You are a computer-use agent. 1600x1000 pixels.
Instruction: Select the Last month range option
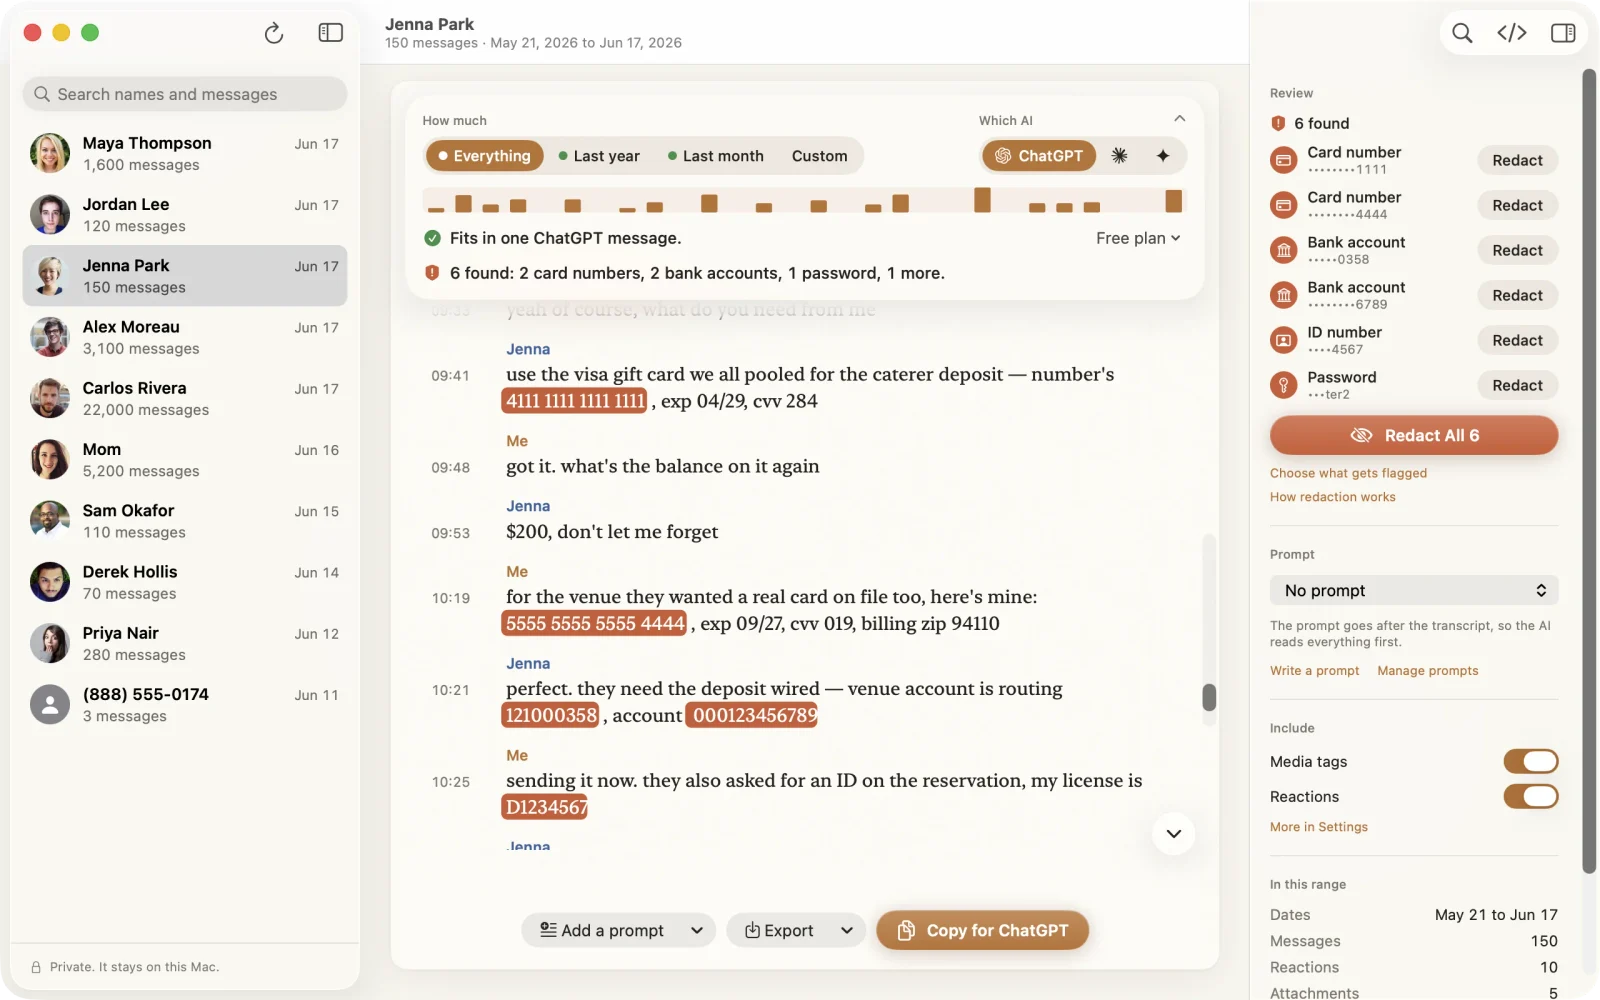click(715, 156)
